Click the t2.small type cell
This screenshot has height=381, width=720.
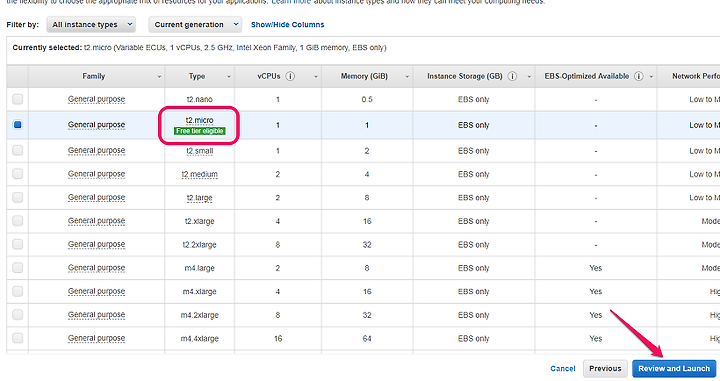(x=200, y=151)
